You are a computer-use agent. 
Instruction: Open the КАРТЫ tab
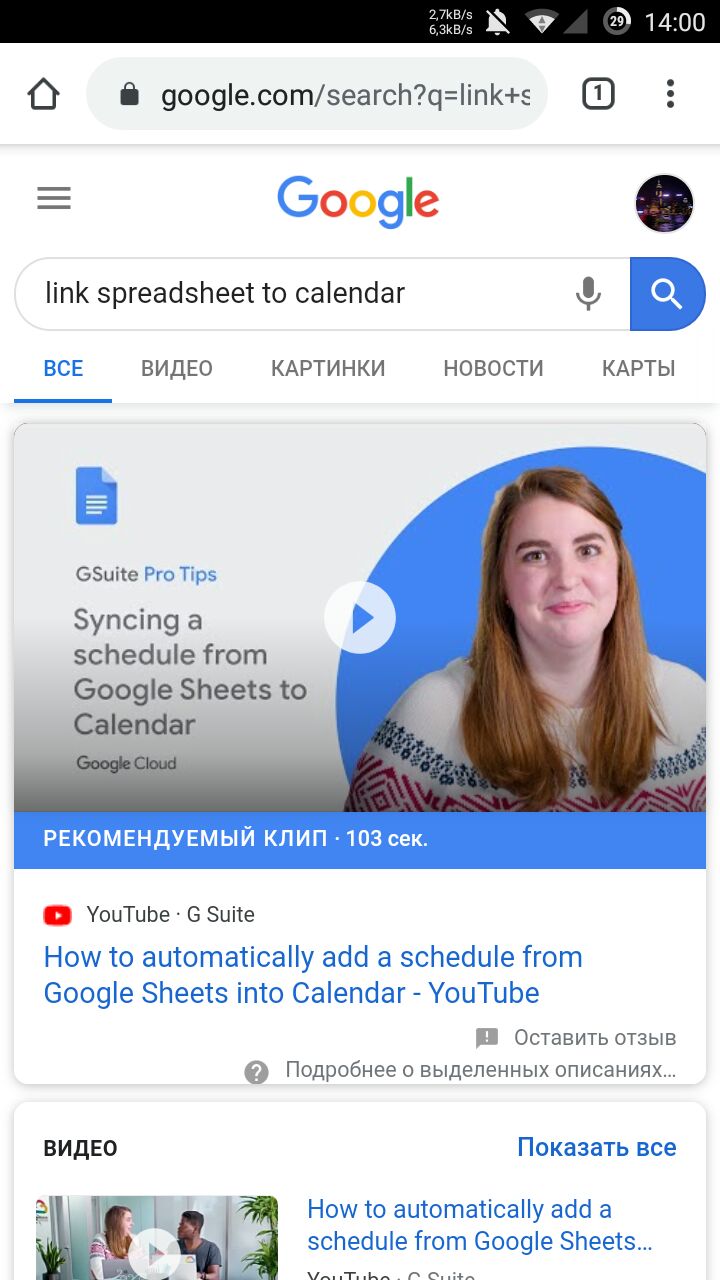click(x=639, y=368)
